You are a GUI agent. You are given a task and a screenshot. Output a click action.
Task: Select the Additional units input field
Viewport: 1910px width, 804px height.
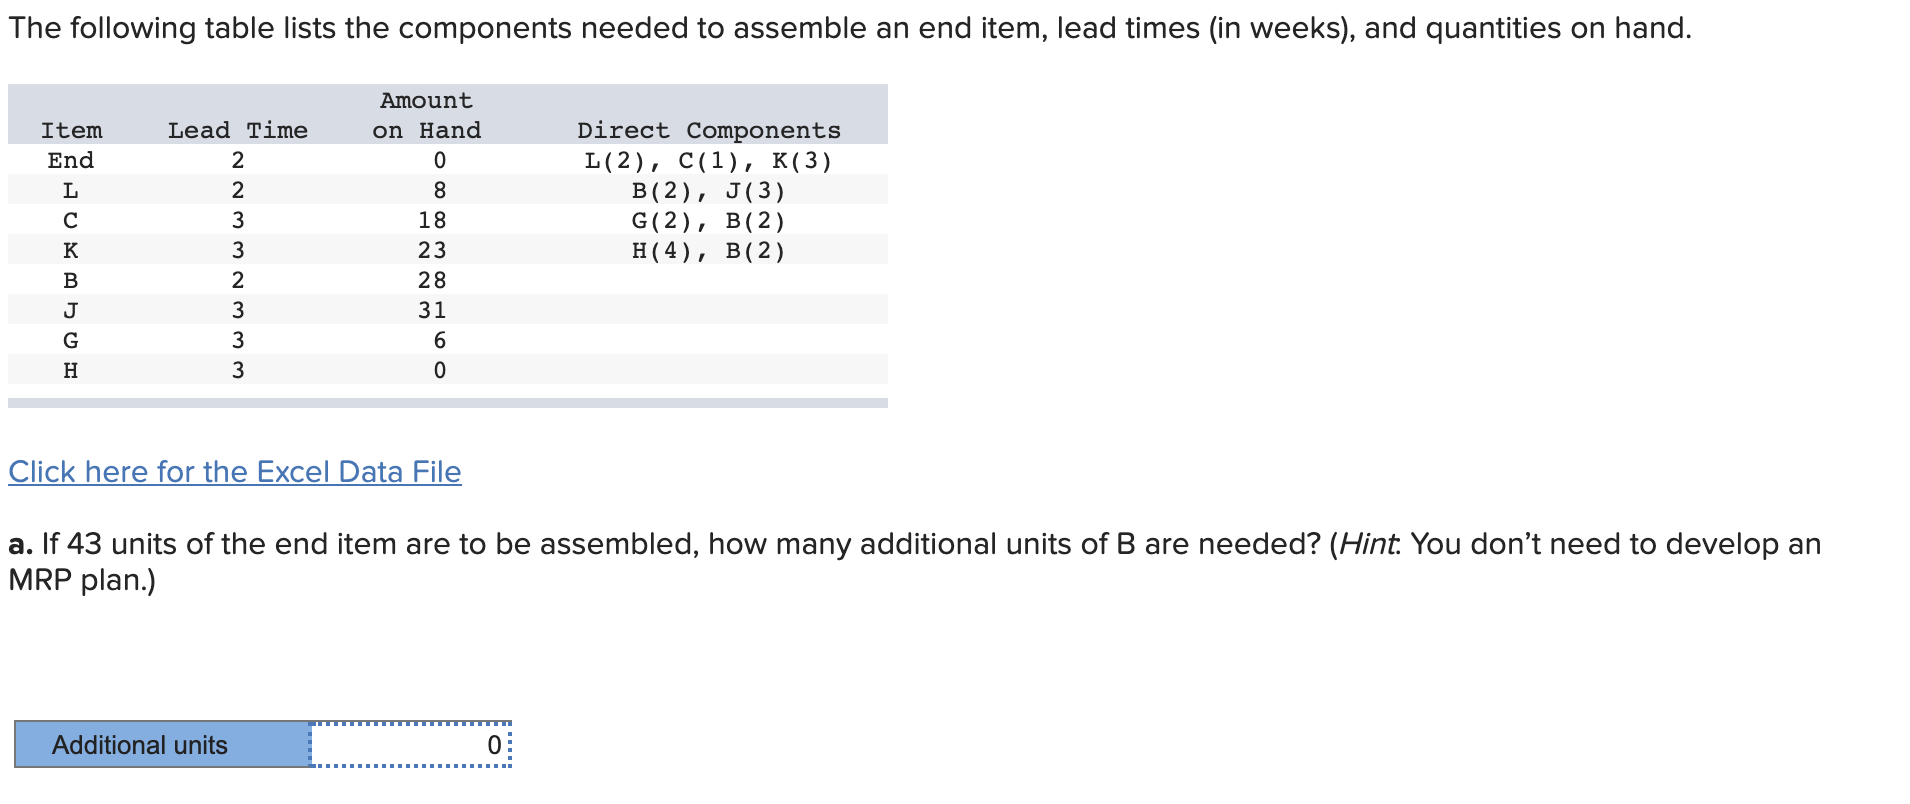coord(410,744)
